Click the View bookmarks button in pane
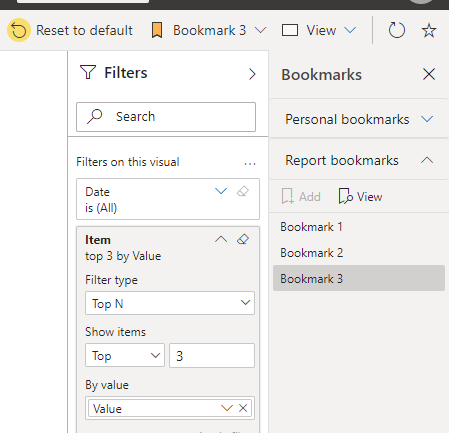 360,196
